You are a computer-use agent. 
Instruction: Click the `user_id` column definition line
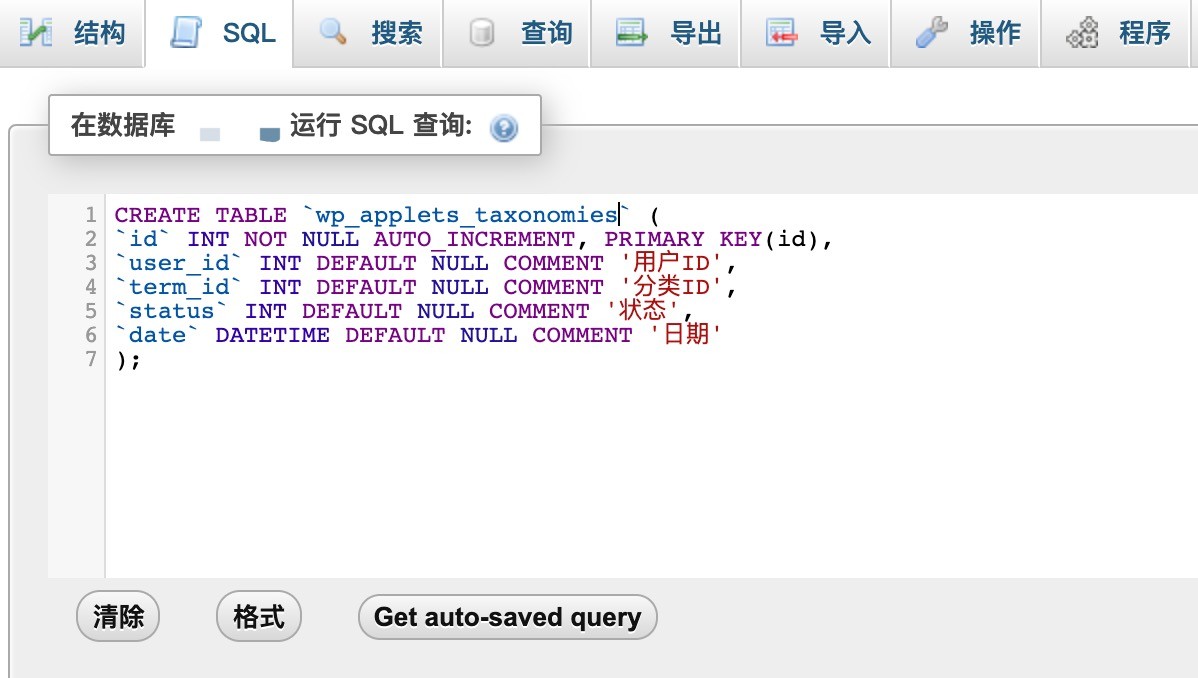point(425,263)
